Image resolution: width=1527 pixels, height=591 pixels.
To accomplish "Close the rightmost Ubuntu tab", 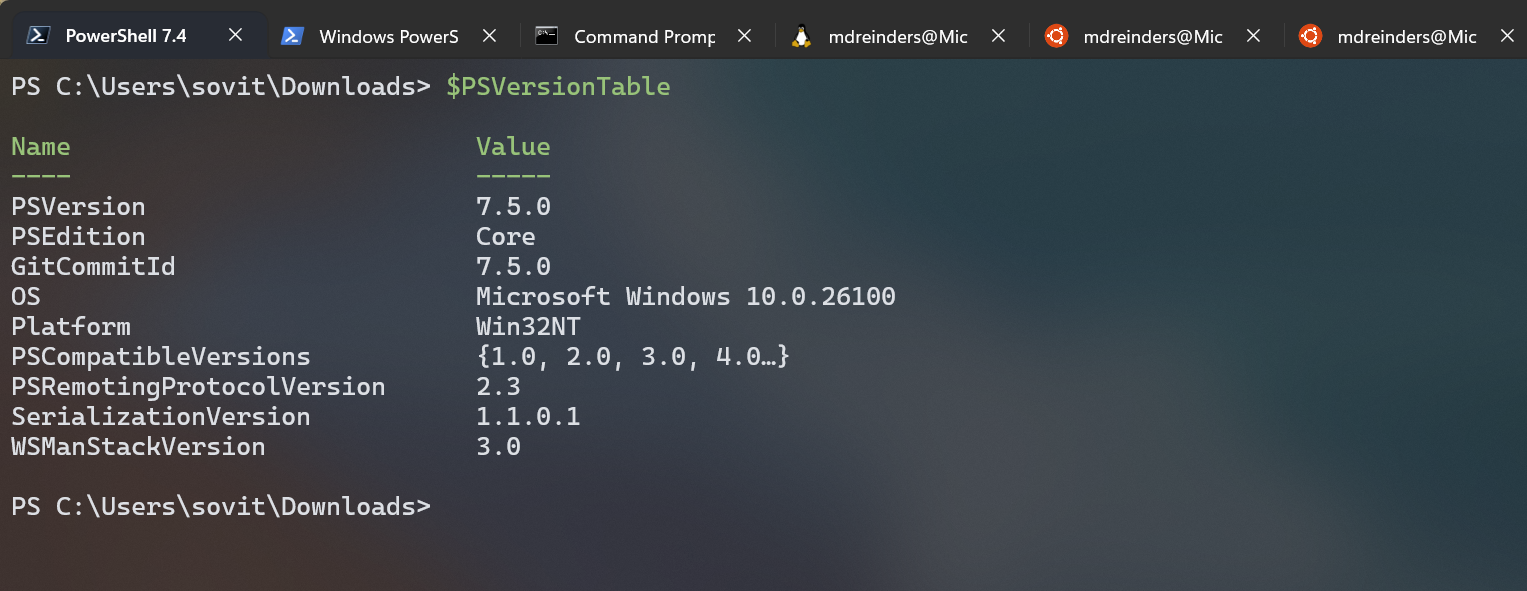I will click(x=1508, y=36).
